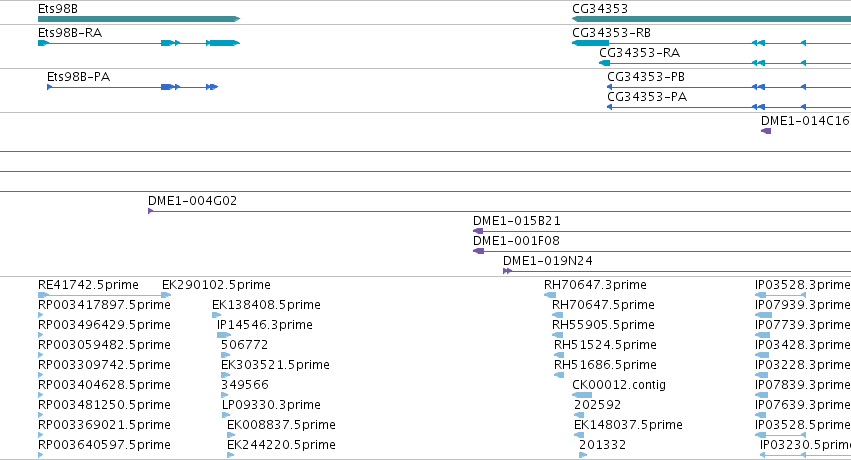
Task: Select the Ets98B-PA protein feature
Action: point(132,87)
